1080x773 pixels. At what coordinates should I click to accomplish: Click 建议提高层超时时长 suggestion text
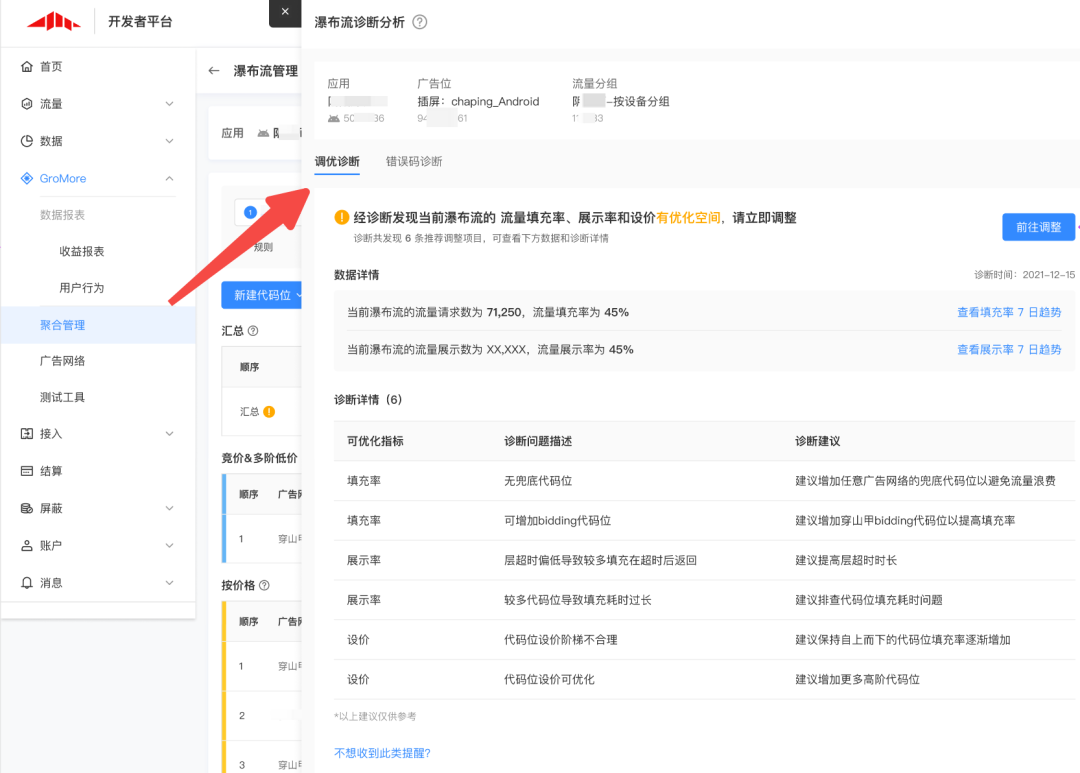click(846, 561)
